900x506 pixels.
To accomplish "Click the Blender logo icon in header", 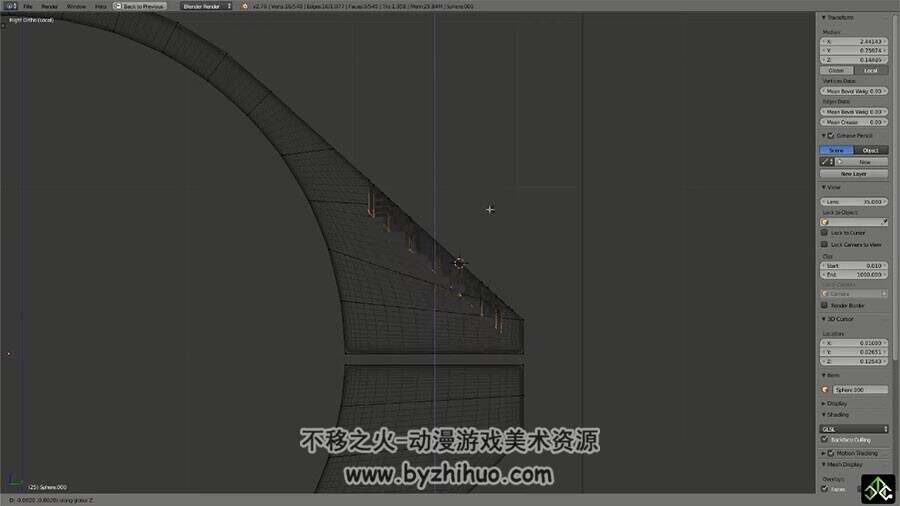I will (x=244, y=6).
